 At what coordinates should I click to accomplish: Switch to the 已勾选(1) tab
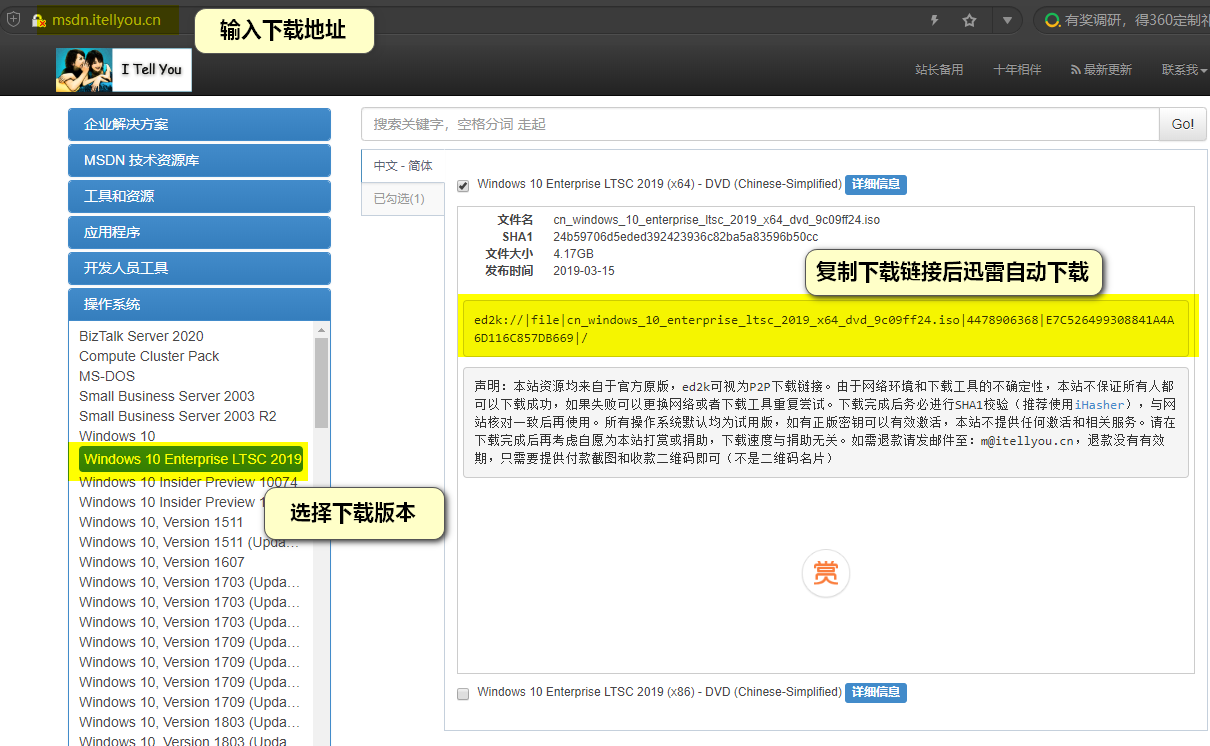tap(403, 199)
